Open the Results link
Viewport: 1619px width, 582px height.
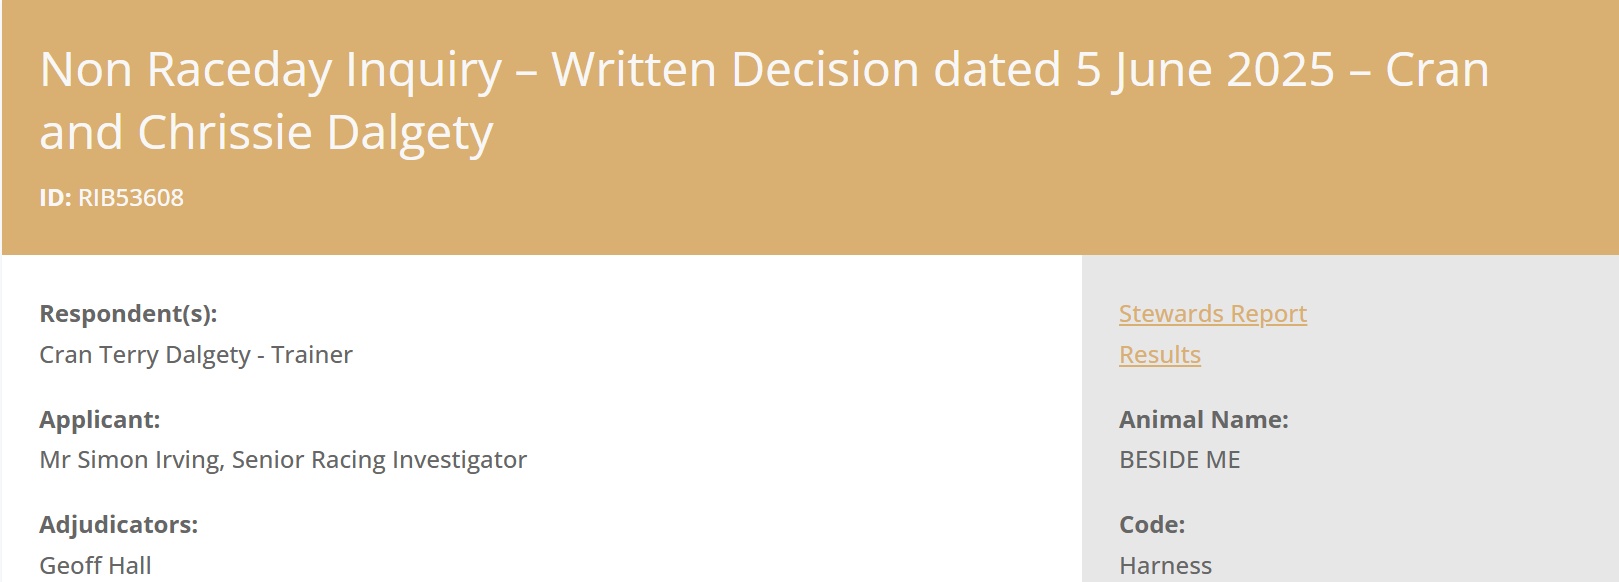coord(1159,355)
